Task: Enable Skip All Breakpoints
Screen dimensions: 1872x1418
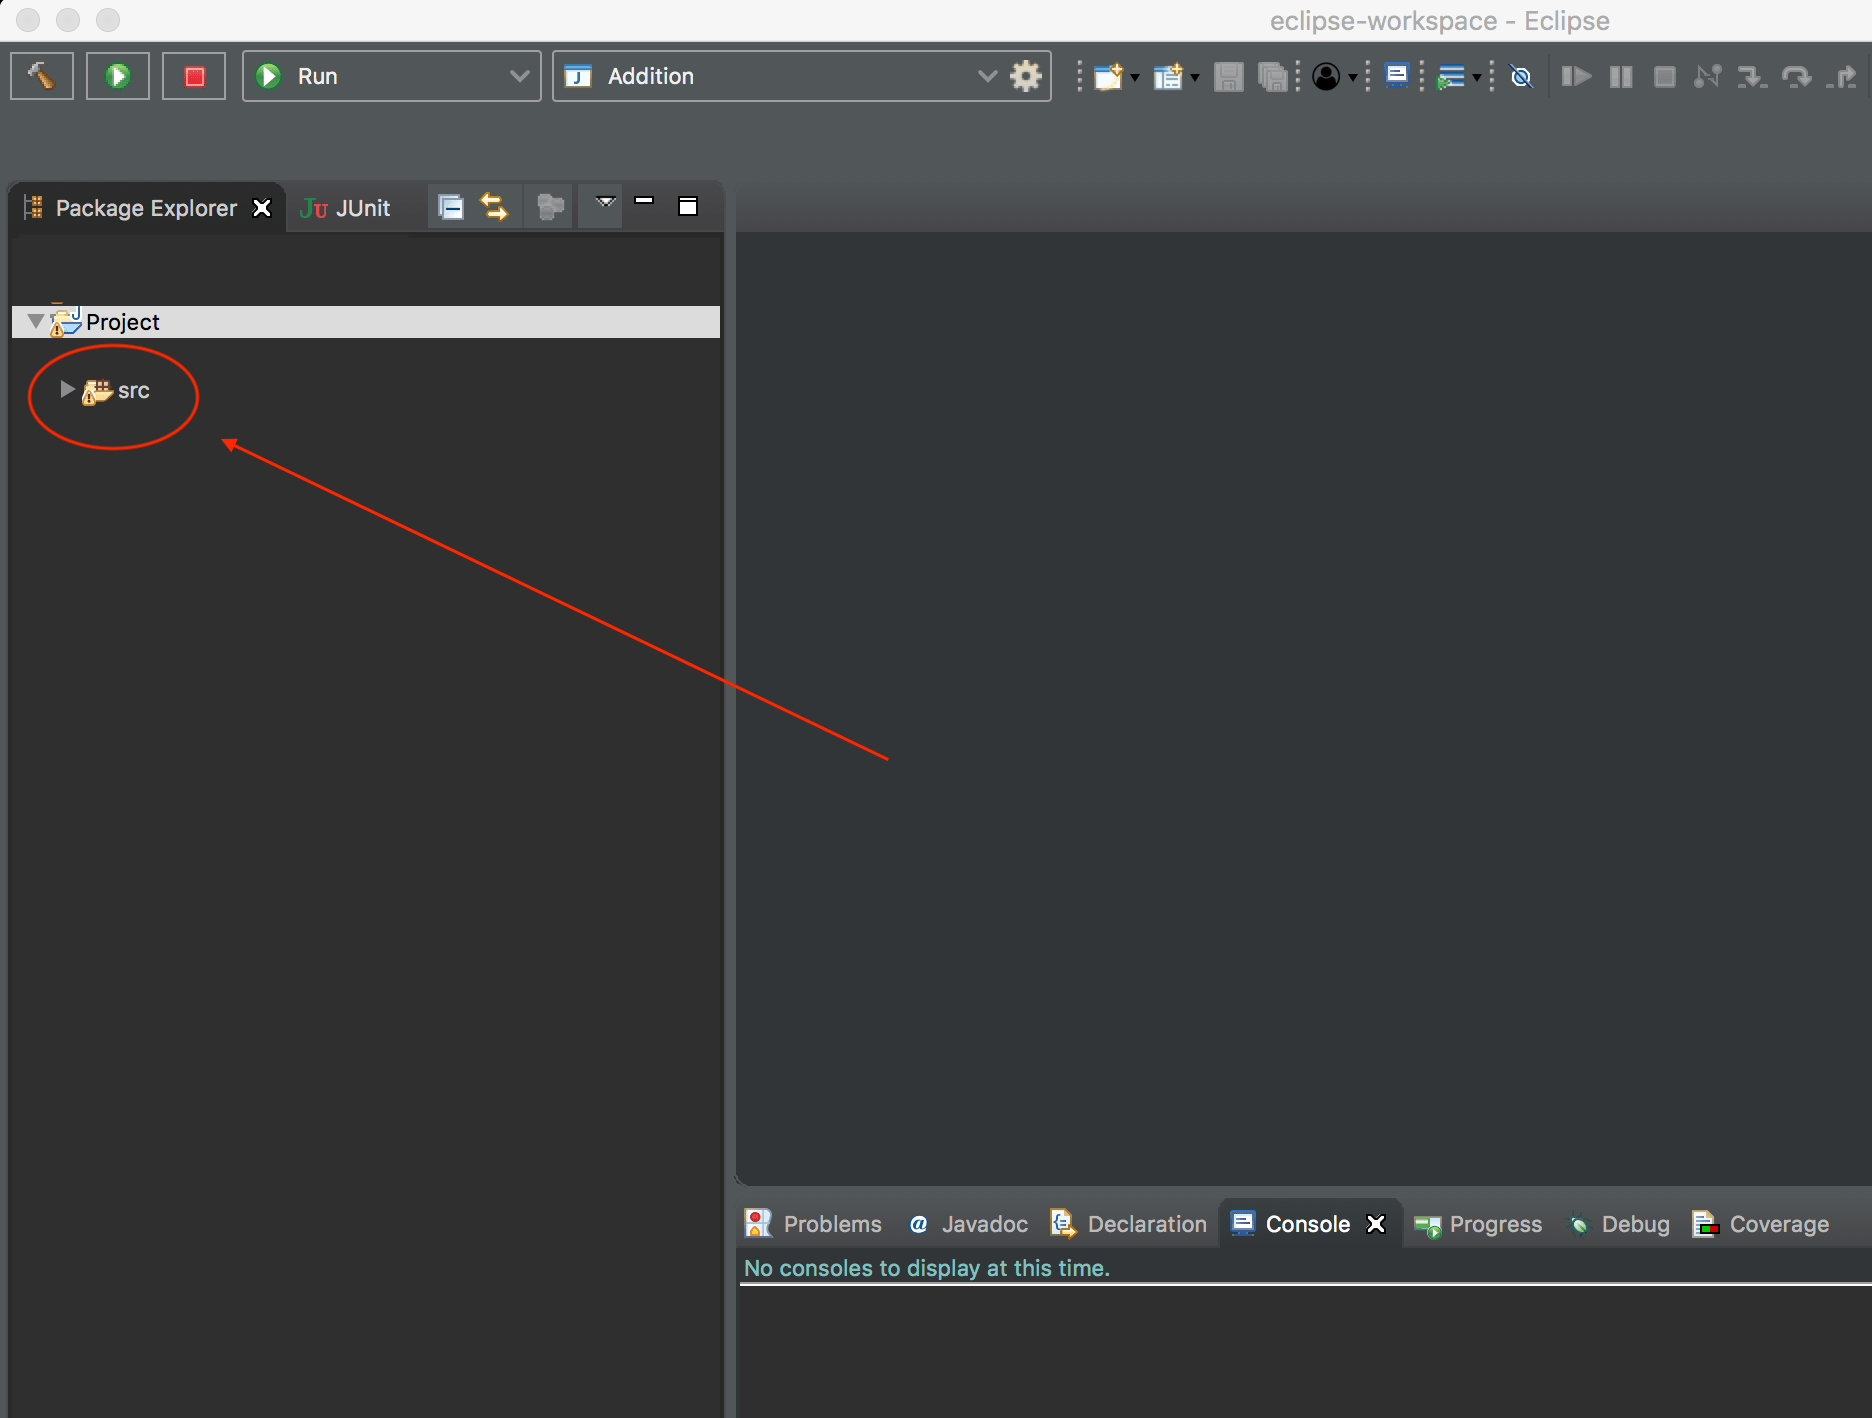Action: 1521,76
